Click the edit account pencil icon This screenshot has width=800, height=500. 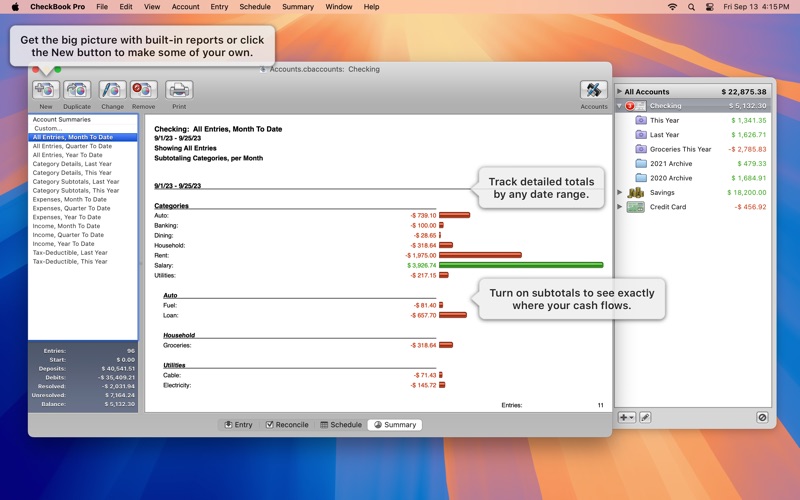click(x=645, y=417)
